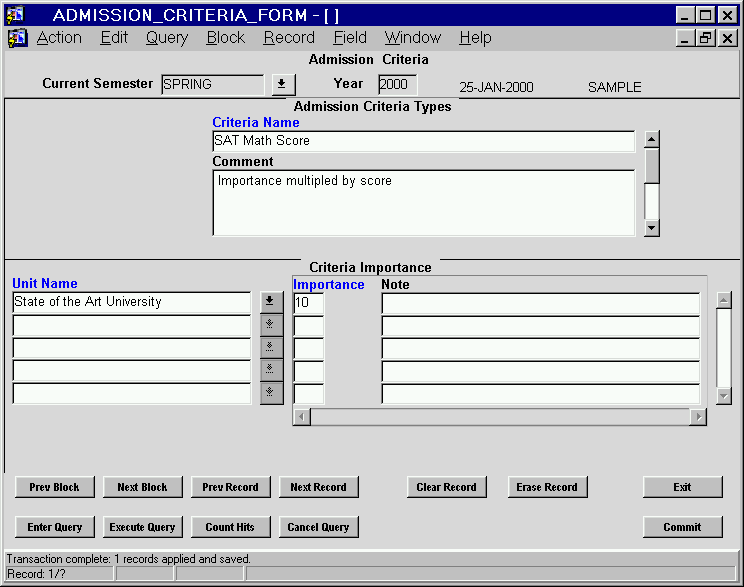This screenshot has height=587, width=744.
Task: Click the Importance field showing 10
Action: coord(308,303)
